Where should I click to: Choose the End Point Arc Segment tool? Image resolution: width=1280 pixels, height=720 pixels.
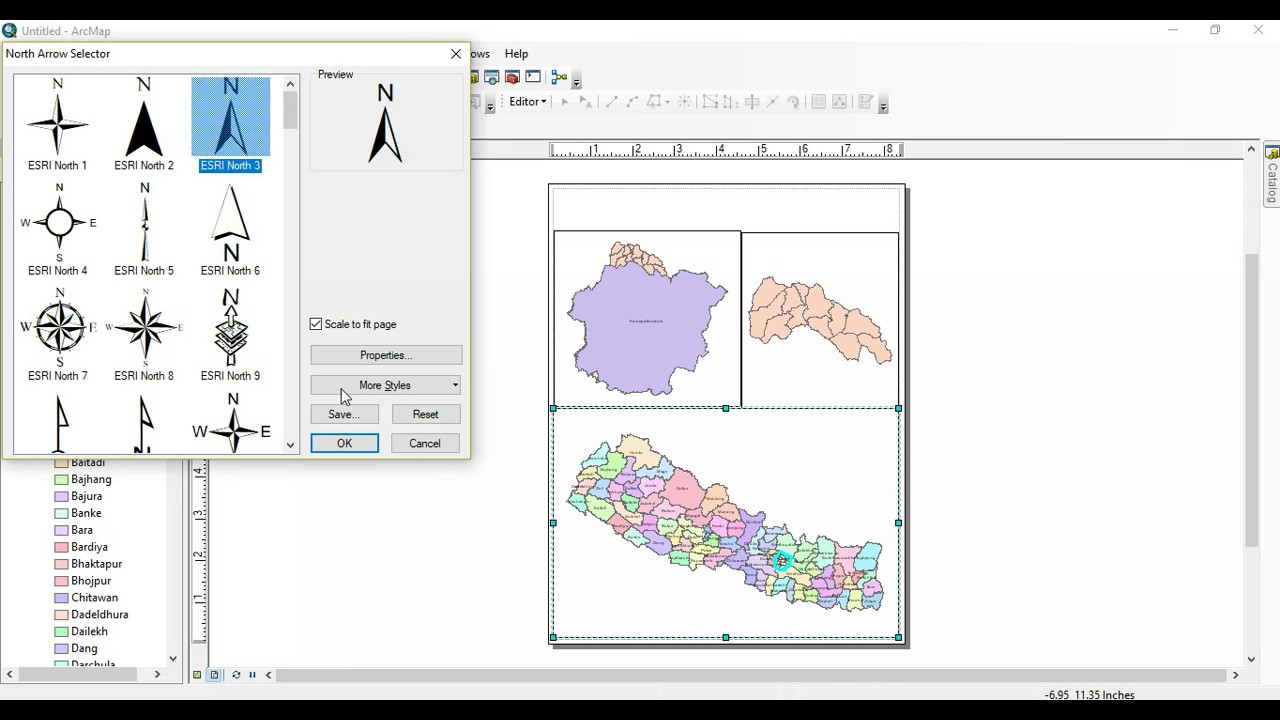(x=633, y=102)
